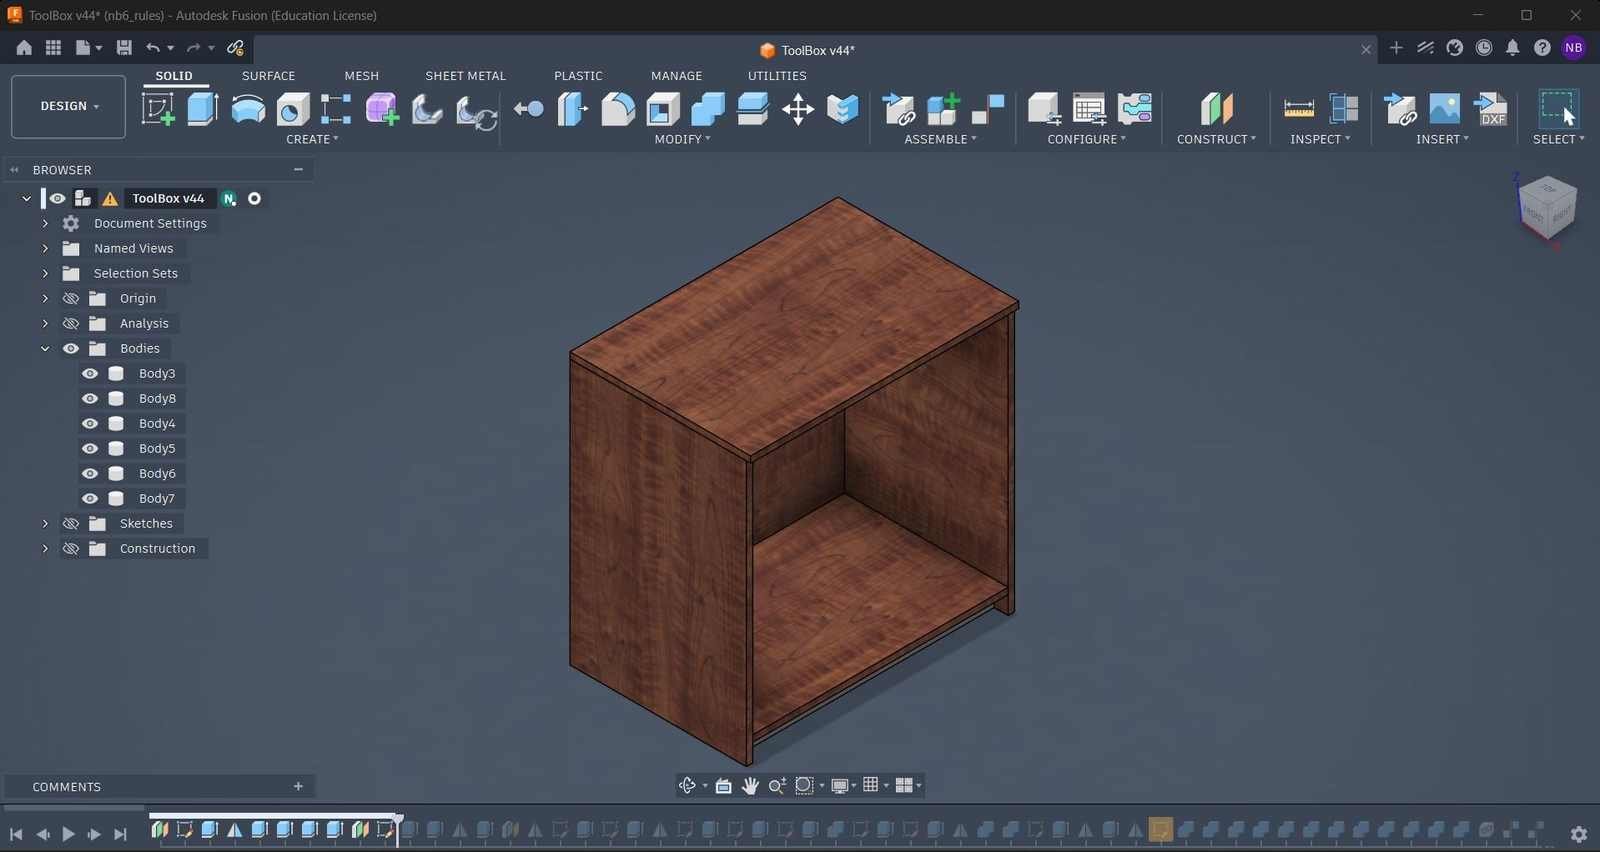Screen dimensions: 1600x852
Task: Select Body7 in the browser
Action: [157, 498]
